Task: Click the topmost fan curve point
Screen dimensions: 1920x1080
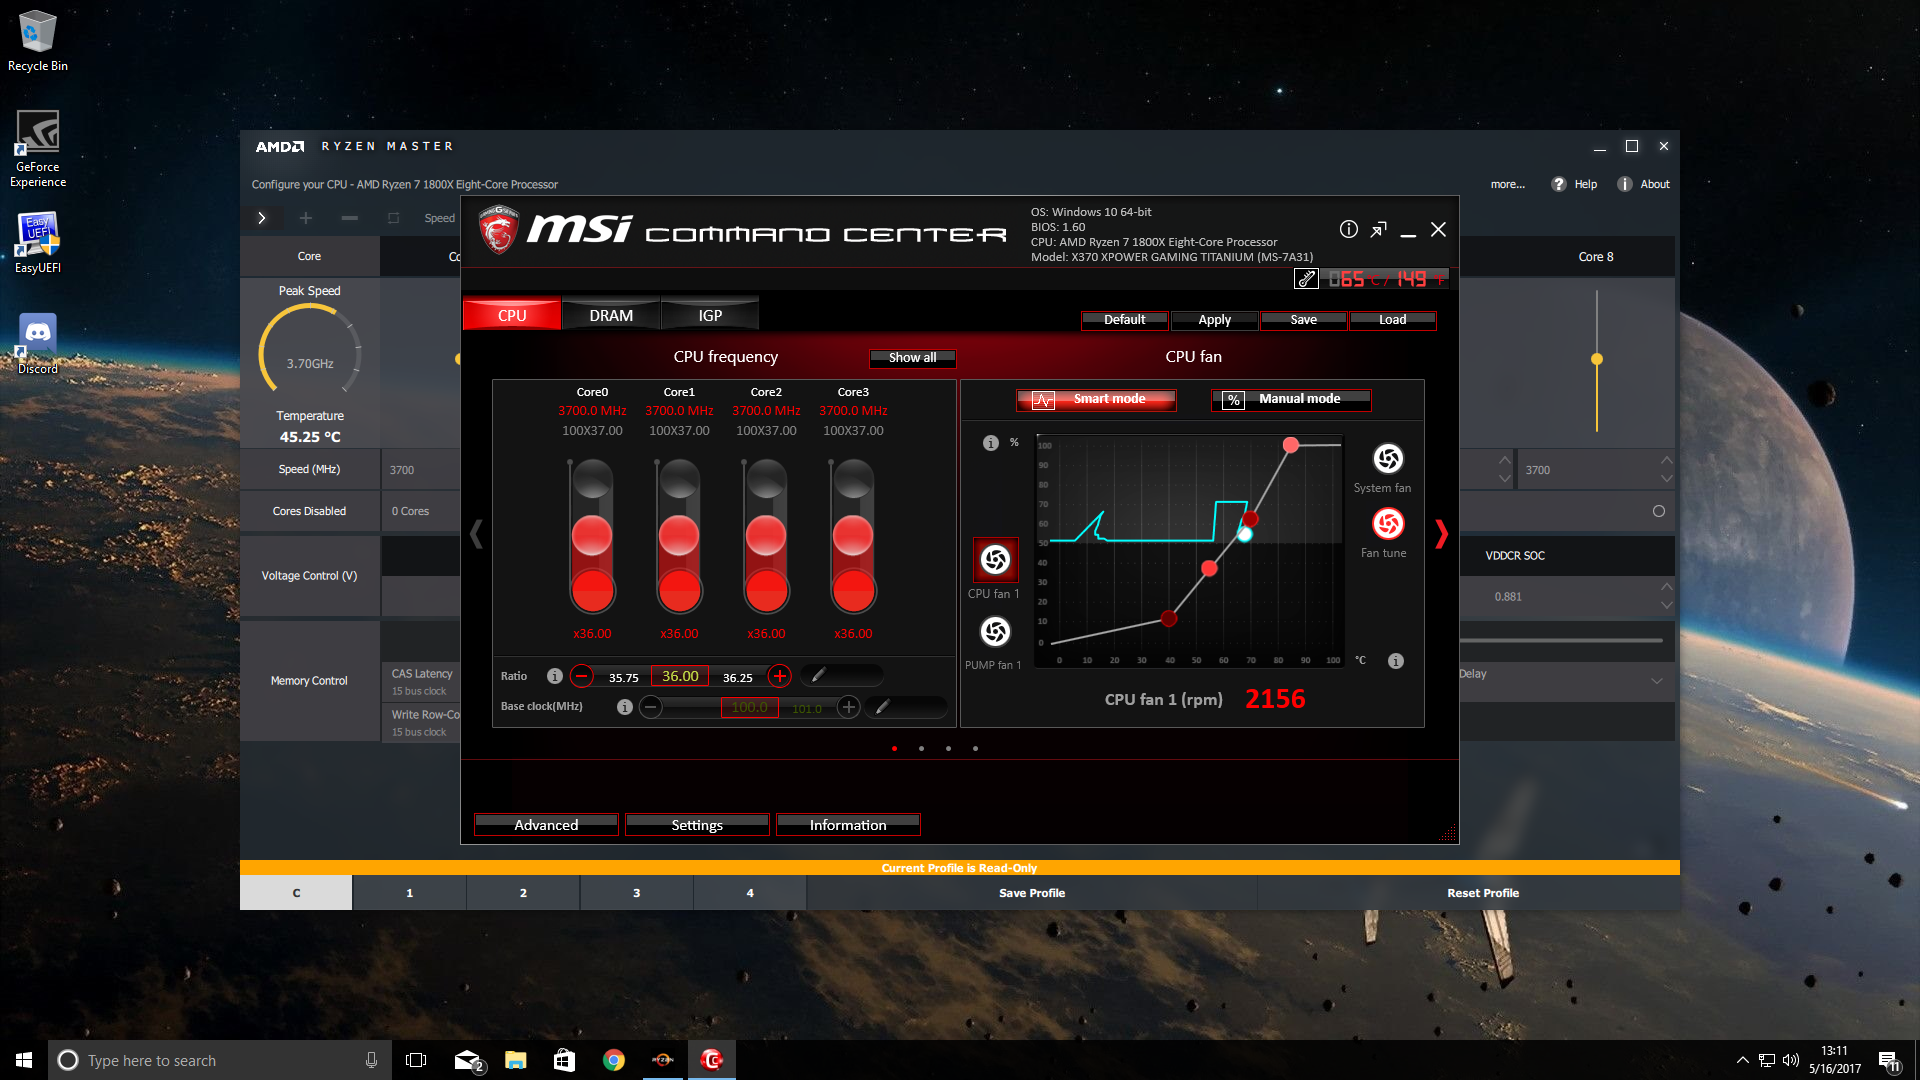Action: pyautogui.click(x=1291, y=445)
